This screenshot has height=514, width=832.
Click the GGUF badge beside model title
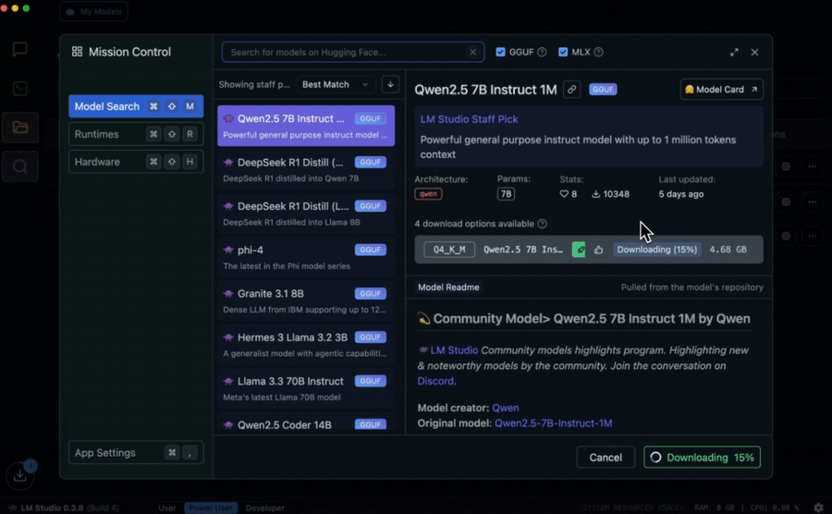tap(603, 89)
